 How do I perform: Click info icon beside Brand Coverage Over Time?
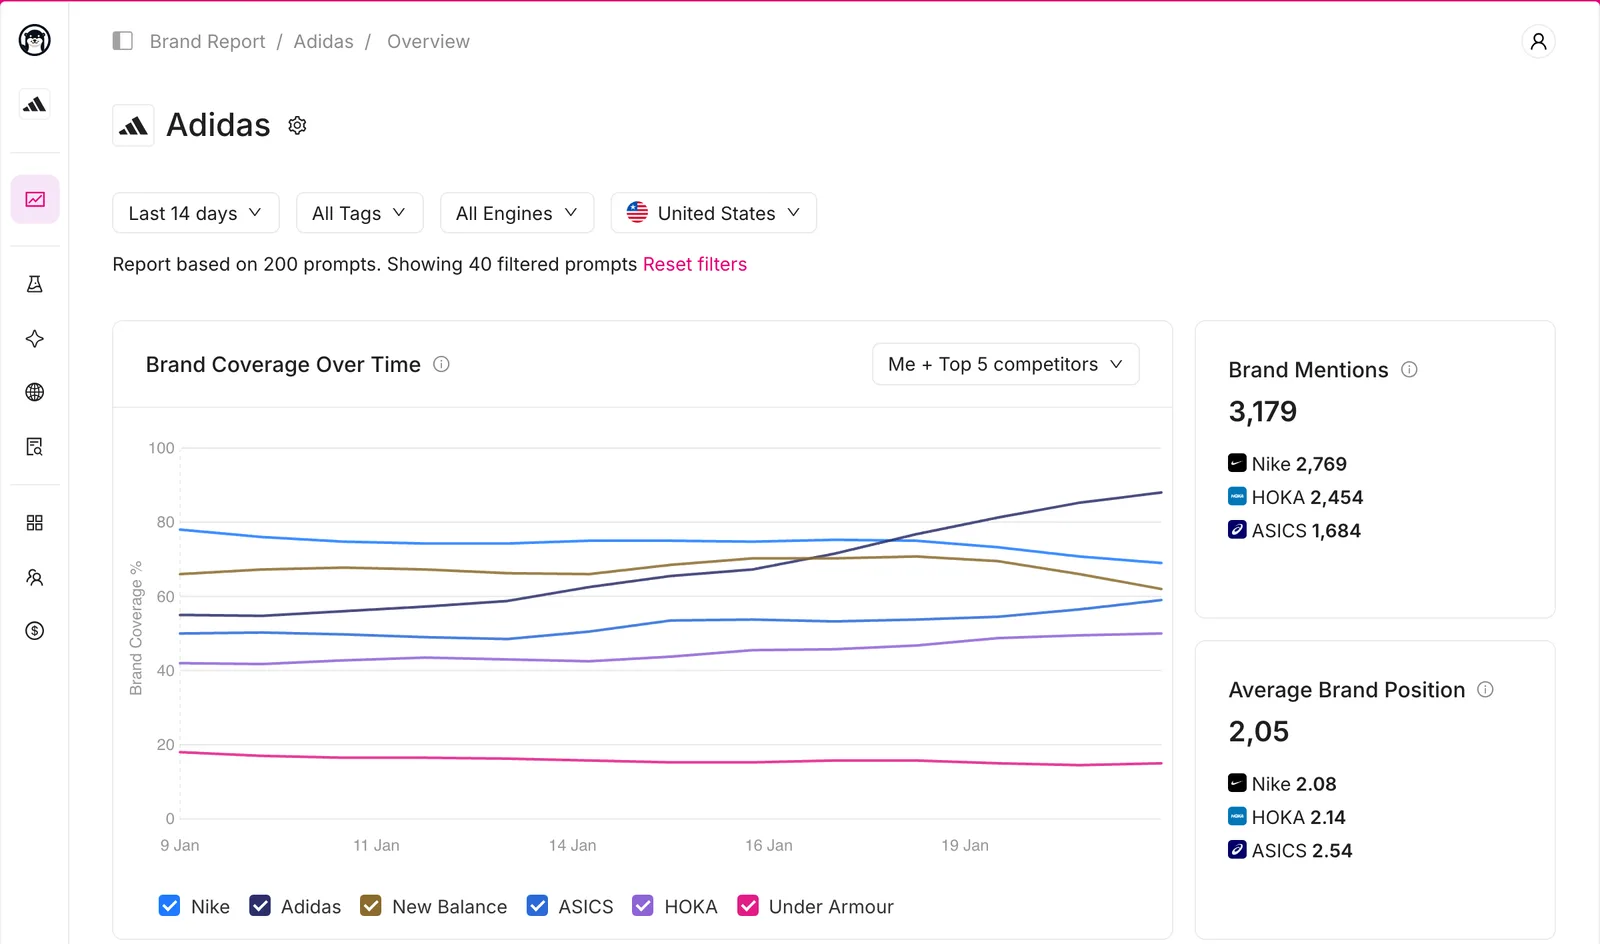coord(441,364)
